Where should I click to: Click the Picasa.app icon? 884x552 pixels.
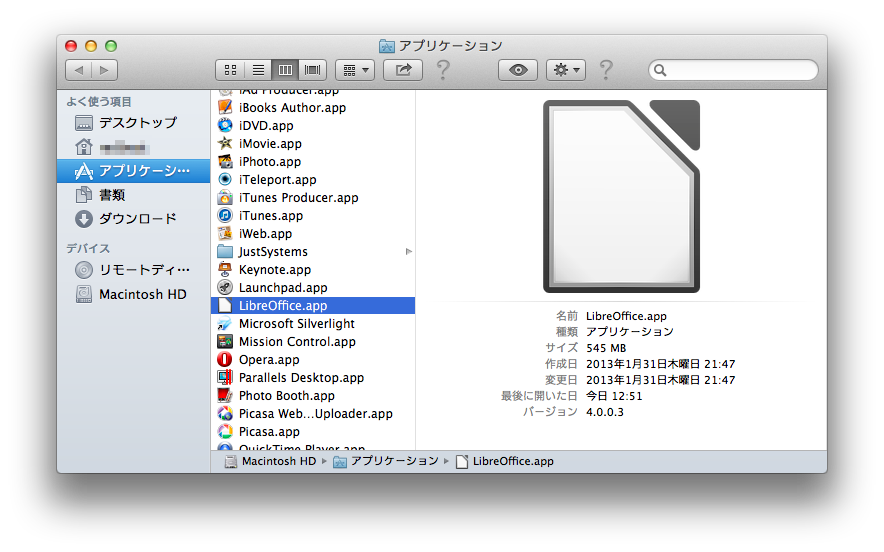[x=225, y=432]
